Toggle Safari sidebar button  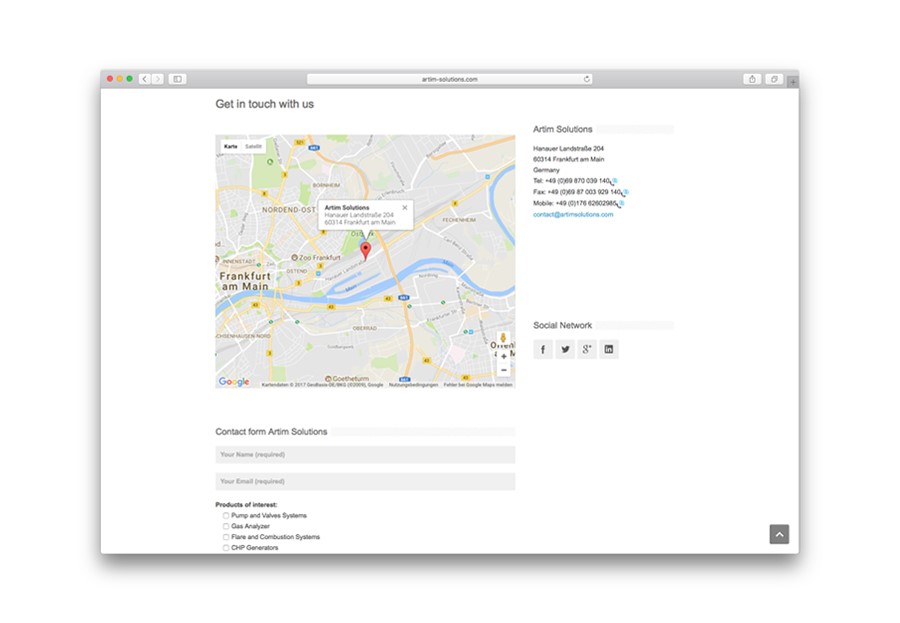pyautogui.click(x=177, y=79)
